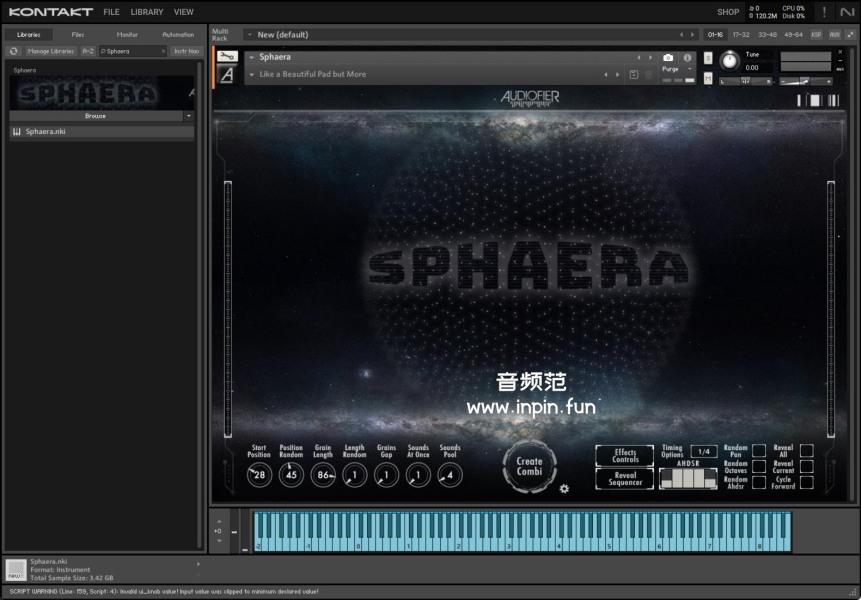Open the FILE menu
Screen dimensions: 861x600
(x=111, y=12)
